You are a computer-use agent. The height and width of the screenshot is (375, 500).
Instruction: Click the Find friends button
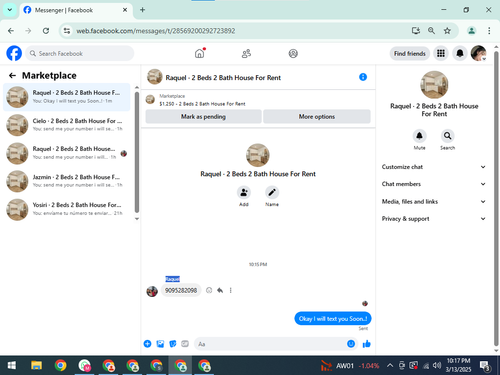pos(410,53)
